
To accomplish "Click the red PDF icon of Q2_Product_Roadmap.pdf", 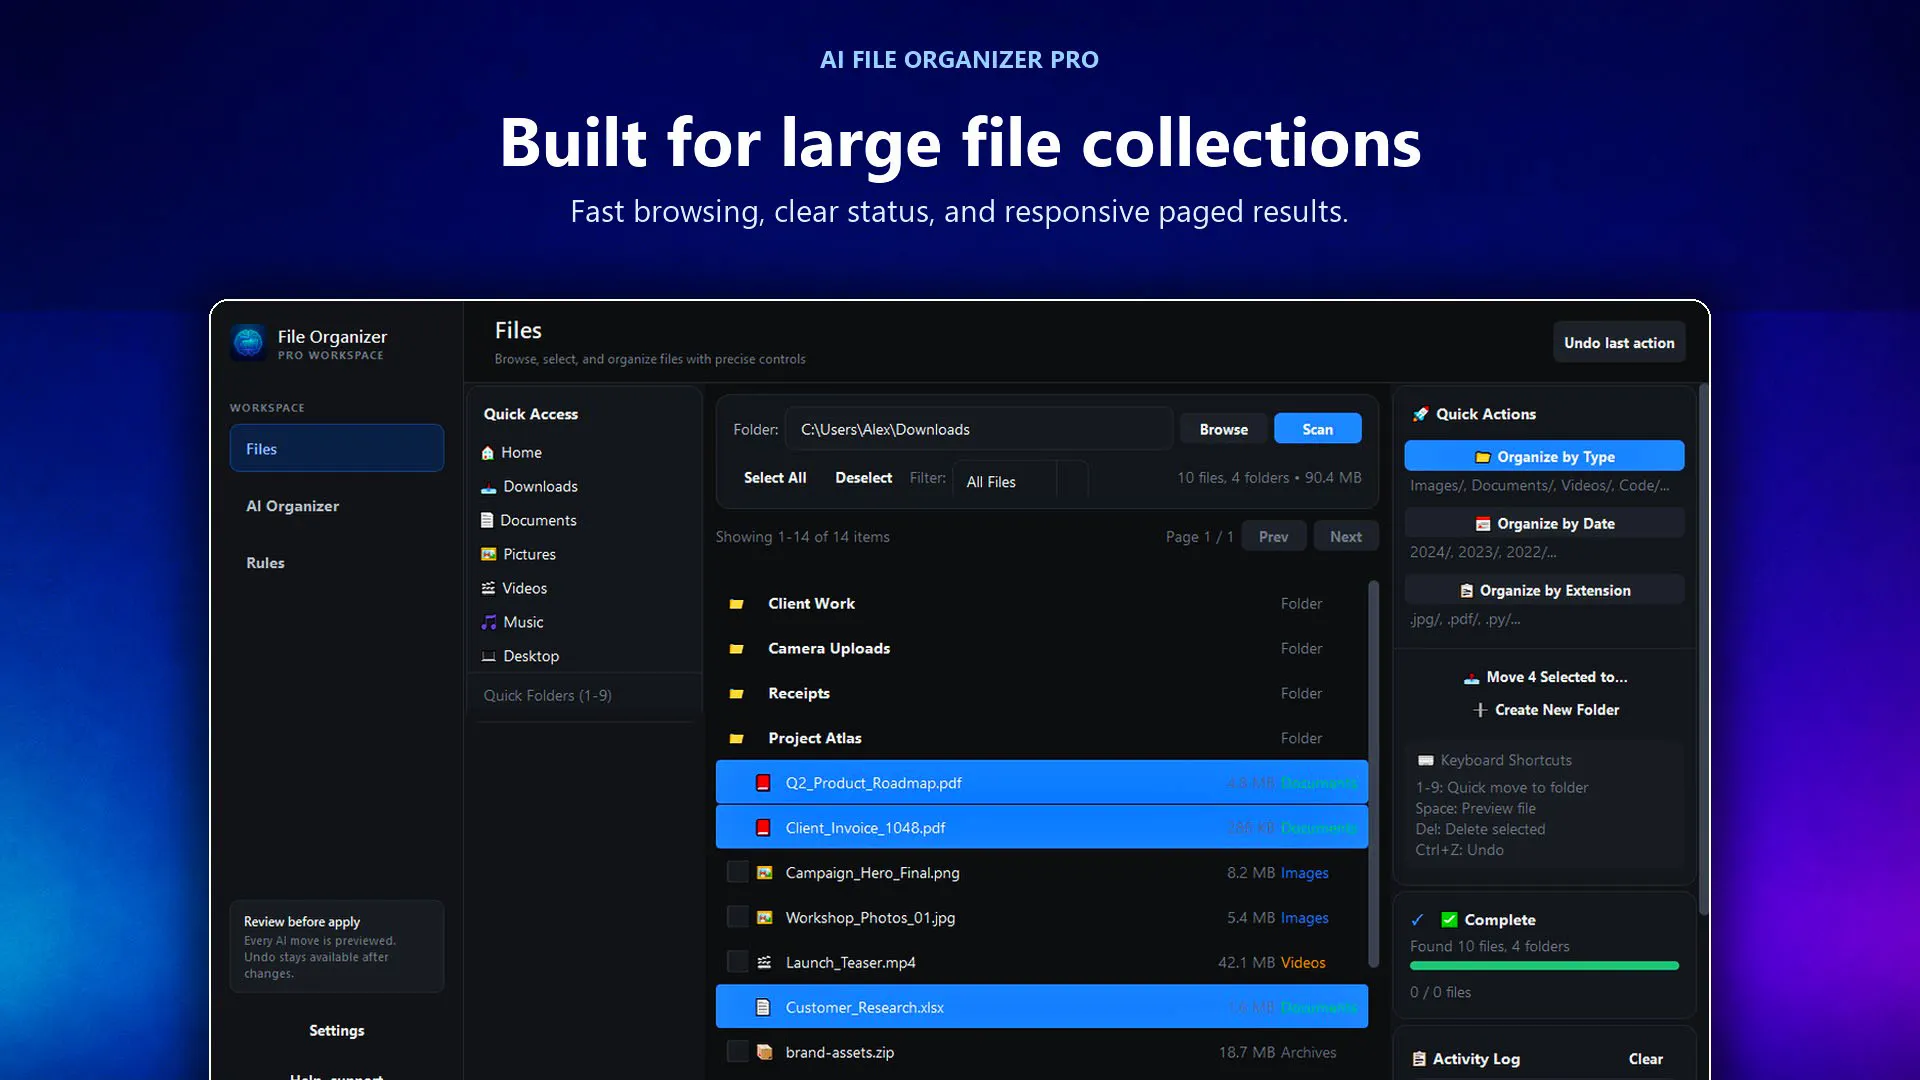I will tap(763, 783).
